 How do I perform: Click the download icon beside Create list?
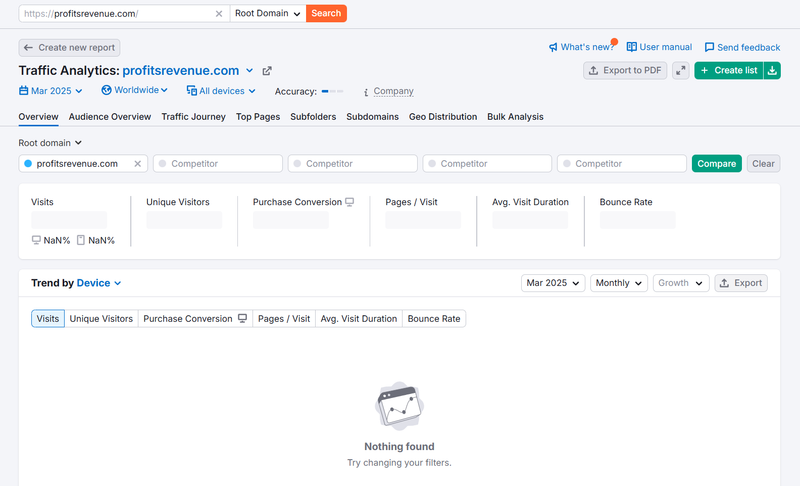click(772, 70)
